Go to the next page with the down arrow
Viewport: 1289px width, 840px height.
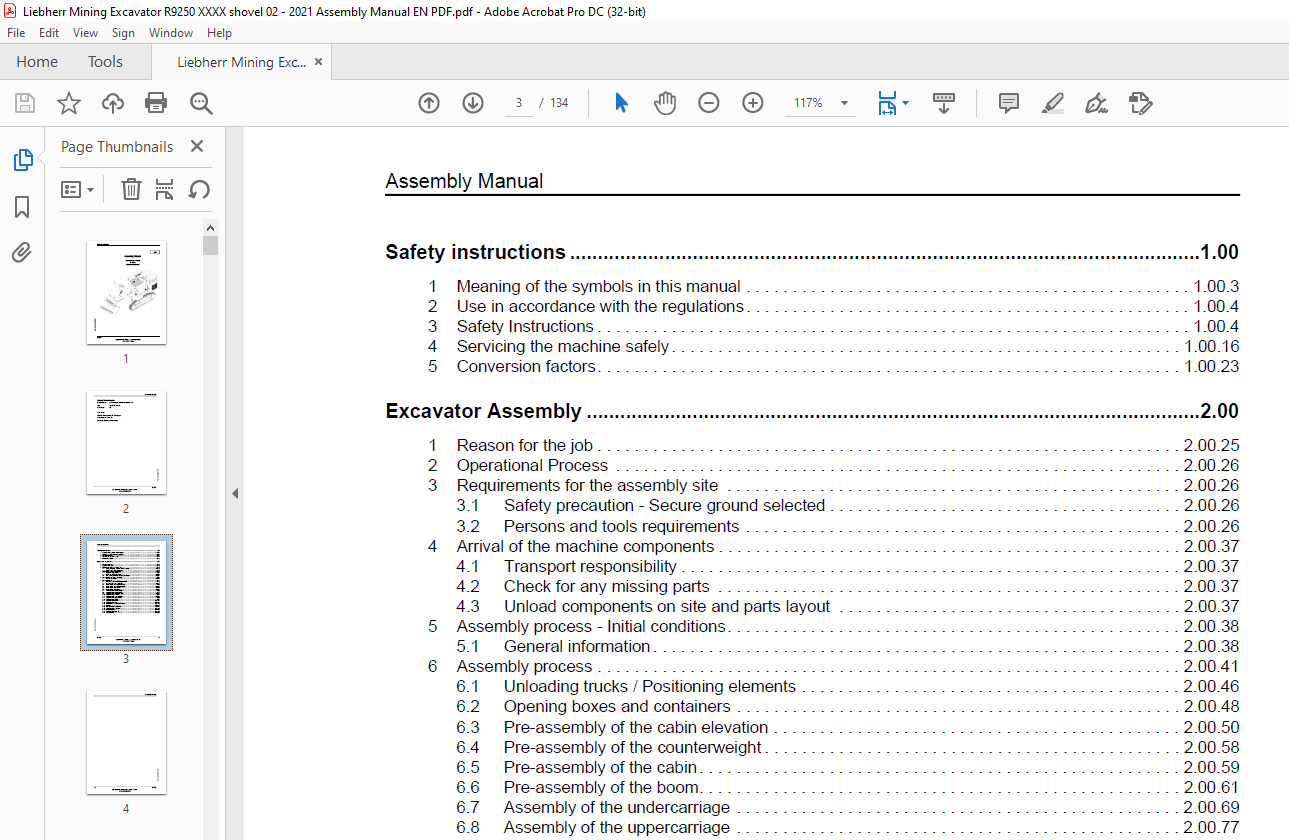473,103
